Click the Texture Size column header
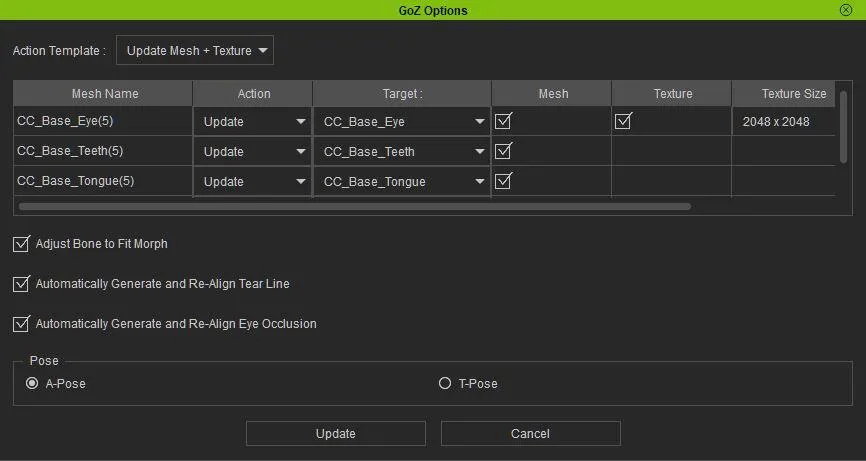 click(x=793, y=94)
